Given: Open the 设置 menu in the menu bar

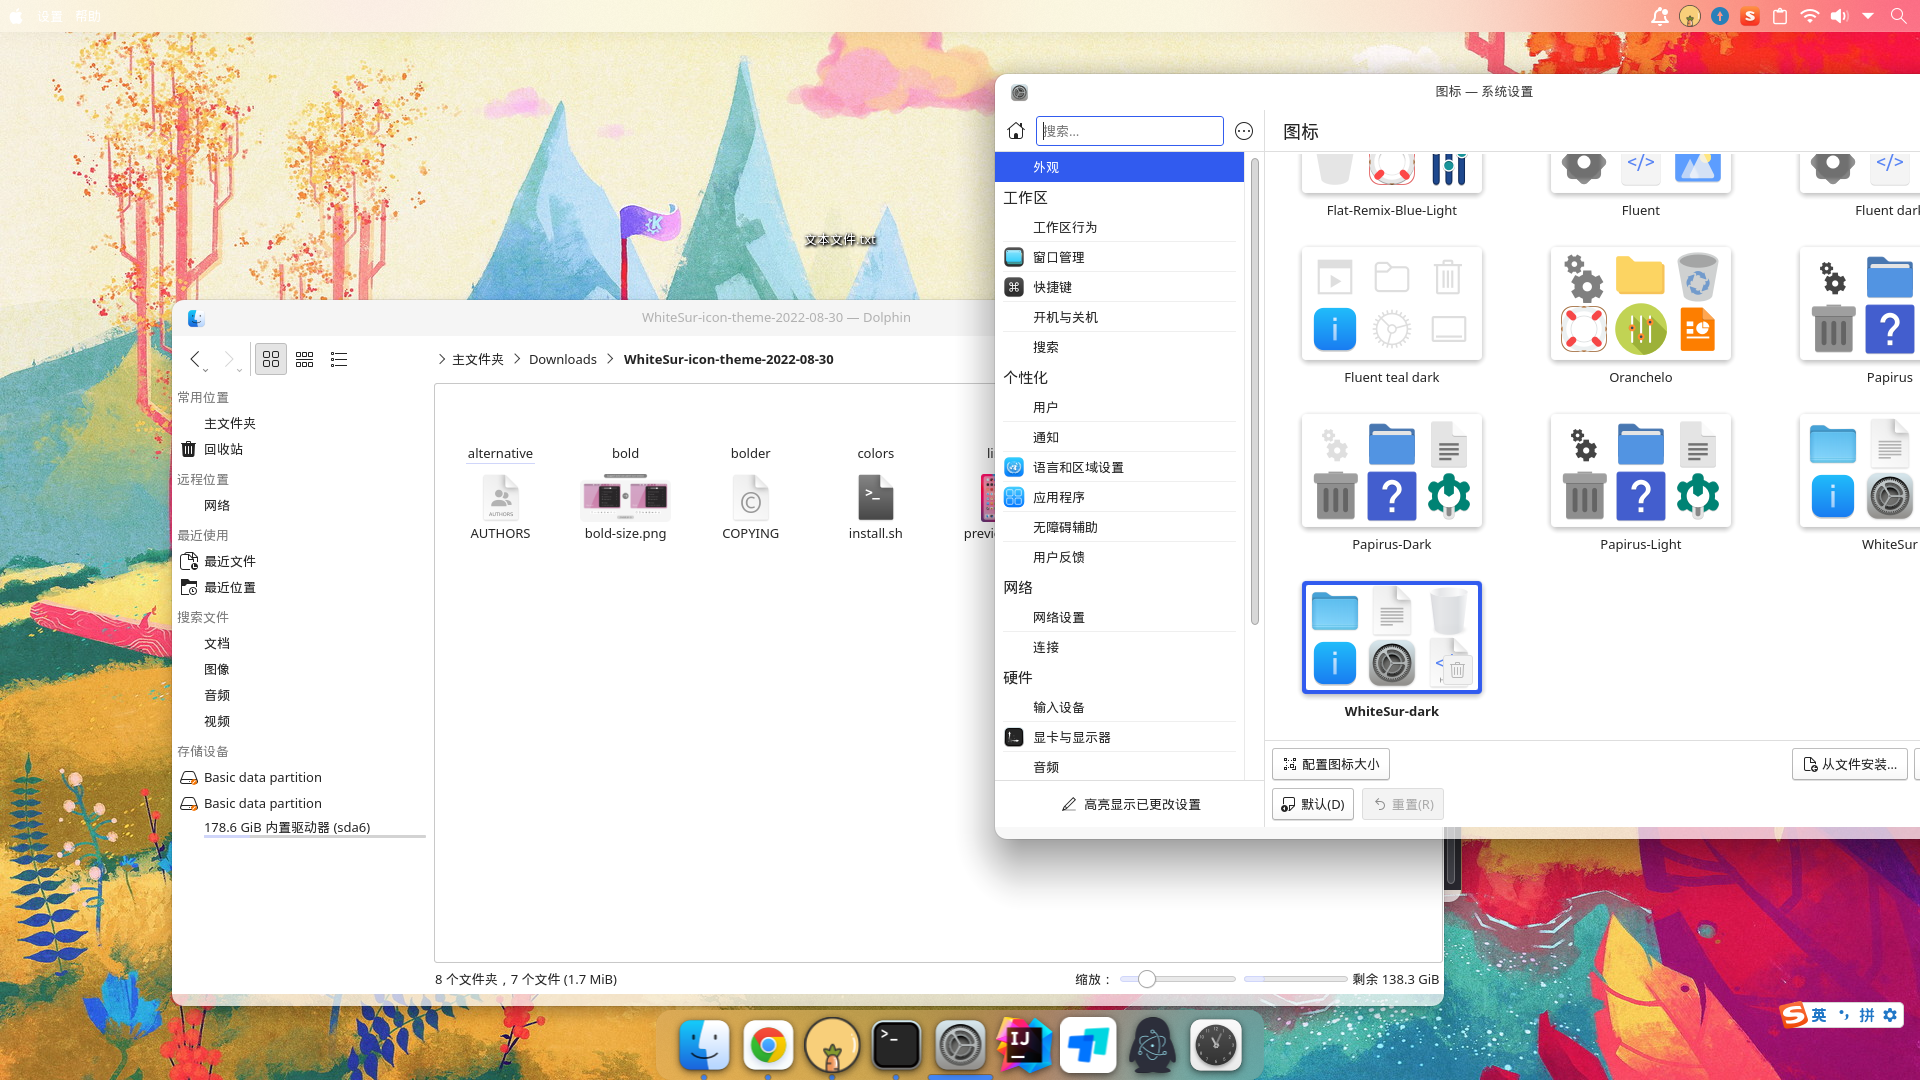Looking at the screenshot, I should point(48,16).
